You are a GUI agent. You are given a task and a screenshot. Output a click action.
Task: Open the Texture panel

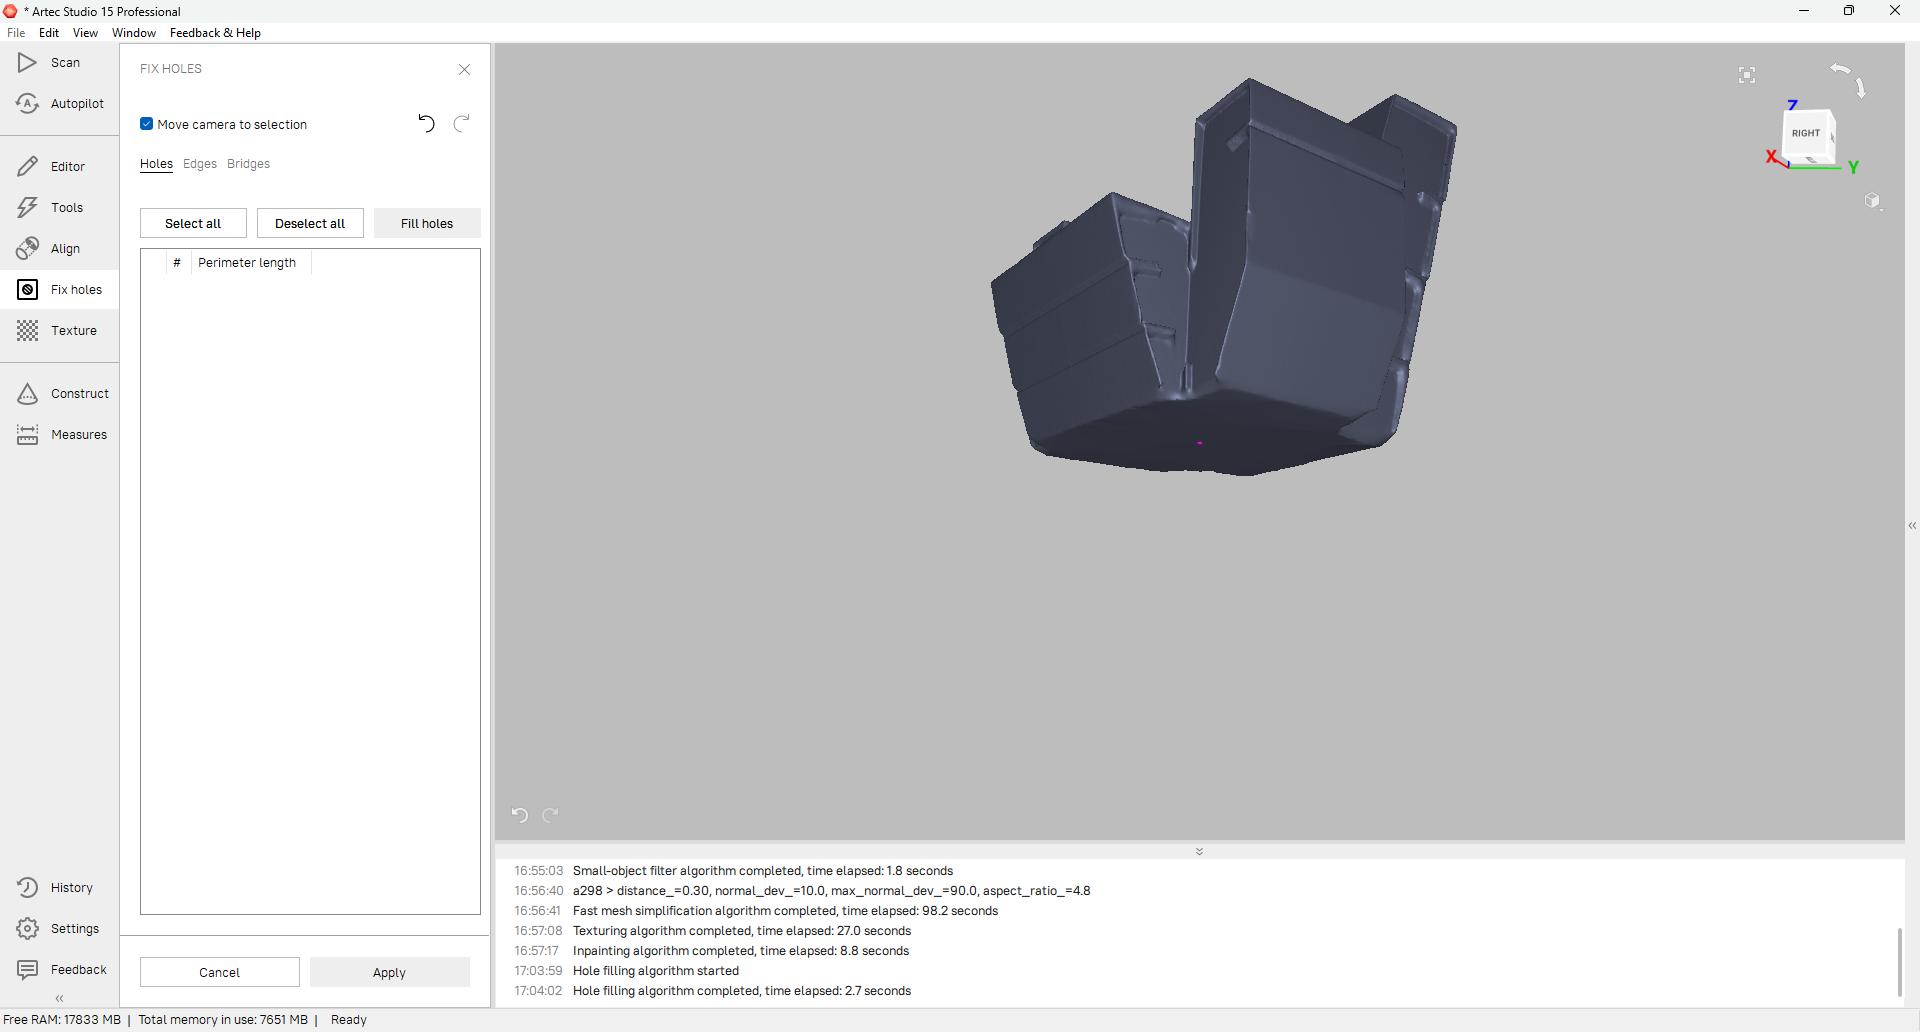[60, 331]
